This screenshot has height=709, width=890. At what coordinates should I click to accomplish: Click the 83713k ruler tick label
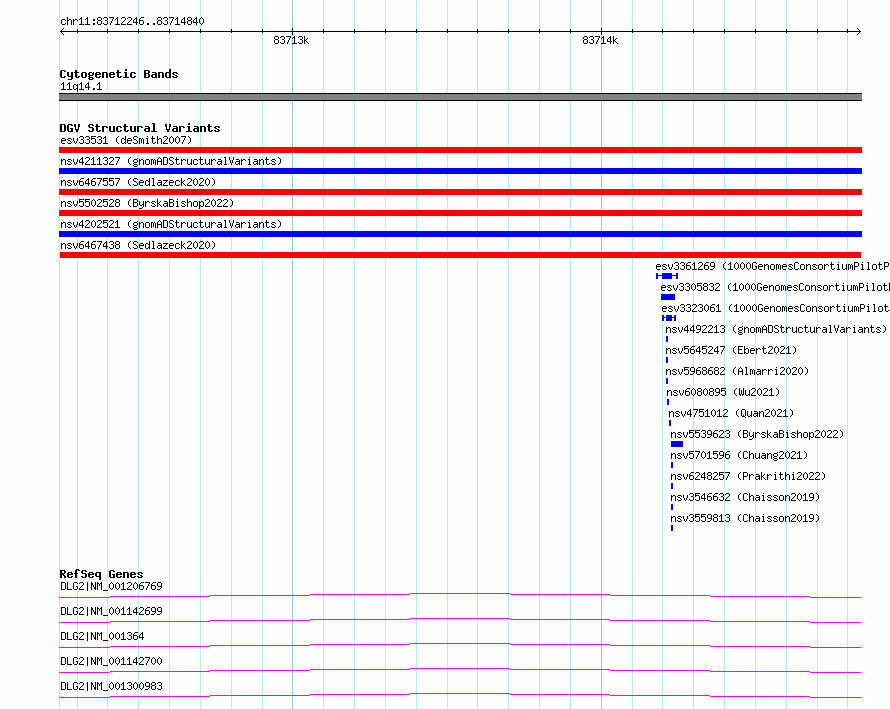click(x=291, y=40)
